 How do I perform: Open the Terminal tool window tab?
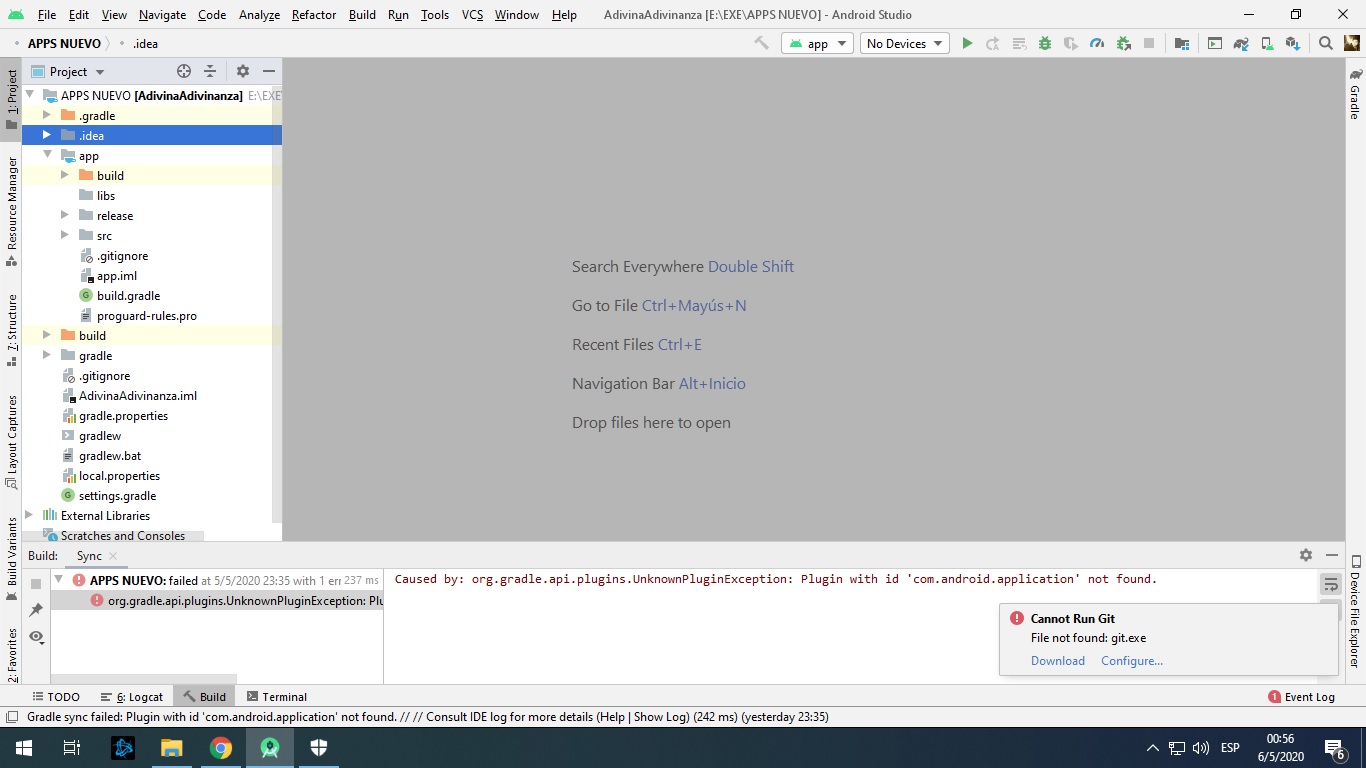tap(277, 696)
